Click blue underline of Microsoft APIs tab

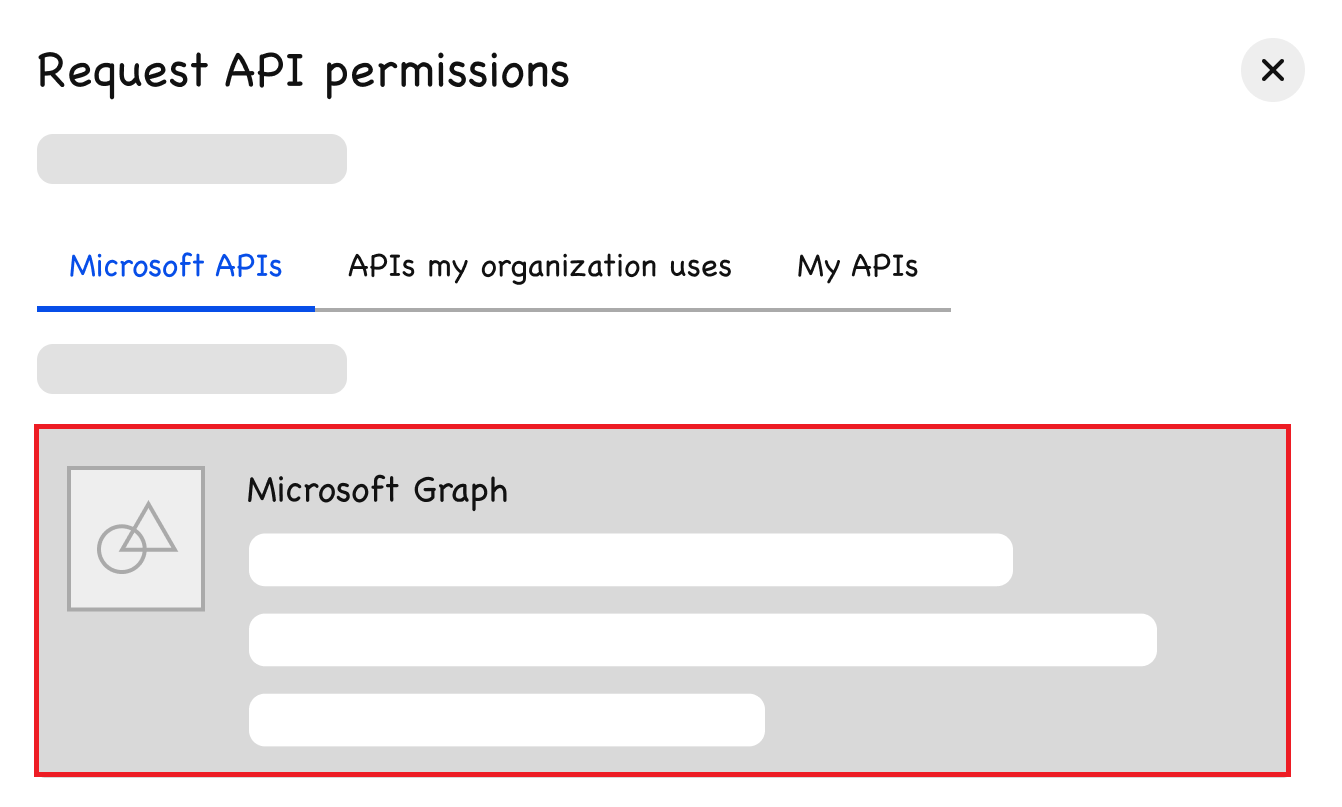pos(175,309)
